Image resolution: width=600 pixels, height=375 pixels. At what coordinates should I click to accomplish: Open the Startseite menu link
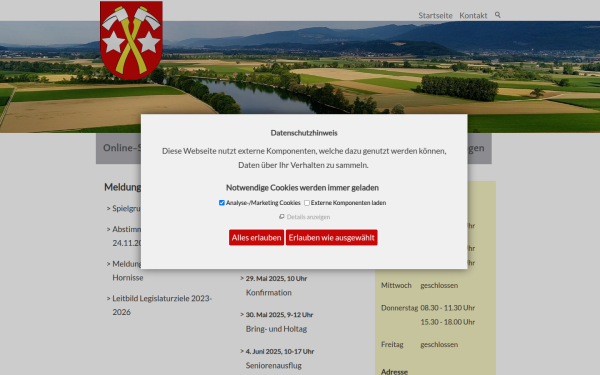[x=435, y=16]
